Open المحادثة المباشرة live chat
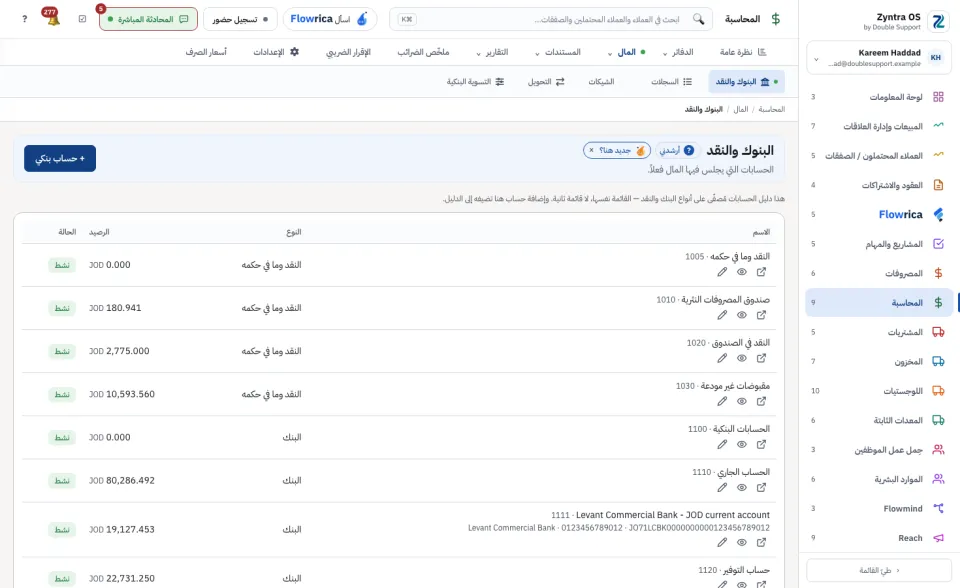 click(148, 19)
